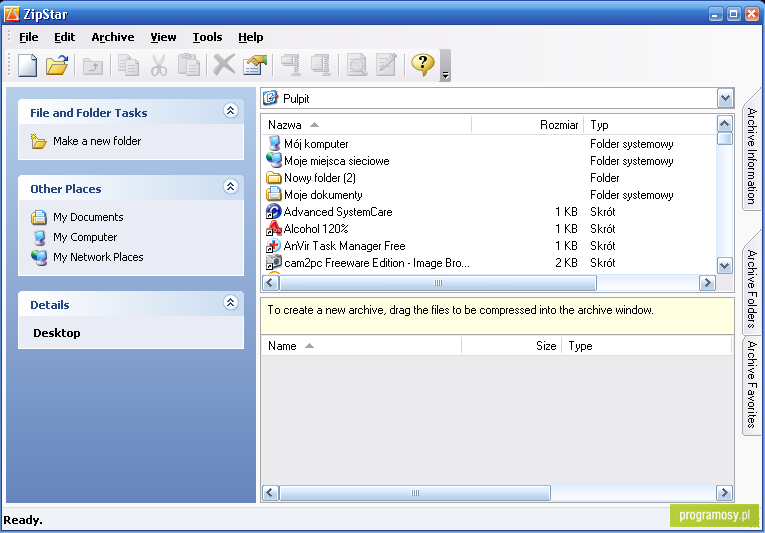Viewport: 765px width, 533px height.
Task: Open the Edit menu
Action: pyautogui.click(x=64, y=37)
